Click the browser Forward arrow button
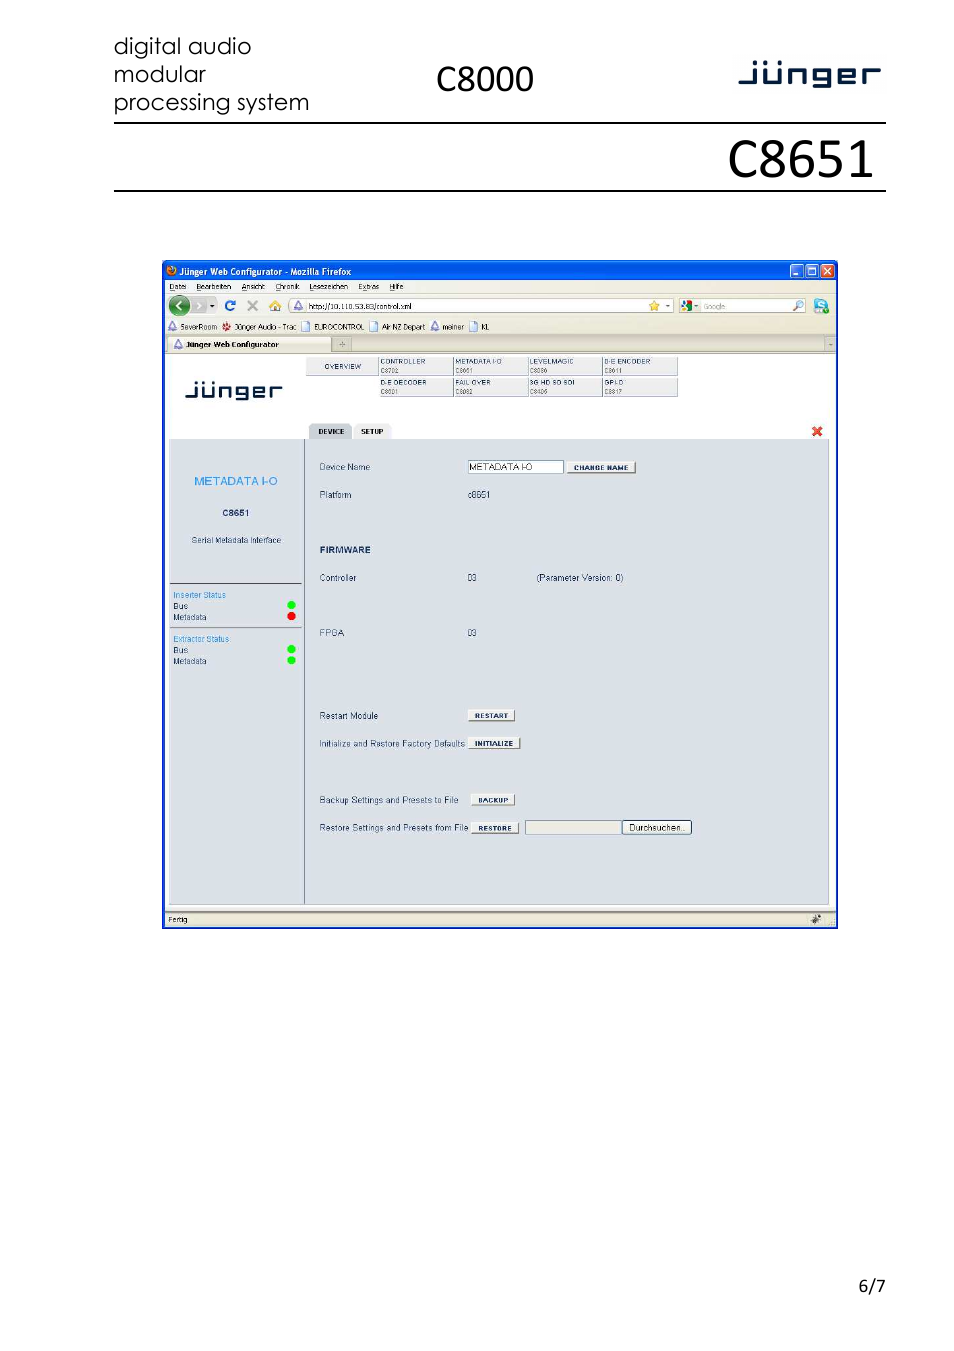This screenshot has height=1351, width=954. [199, 306]
